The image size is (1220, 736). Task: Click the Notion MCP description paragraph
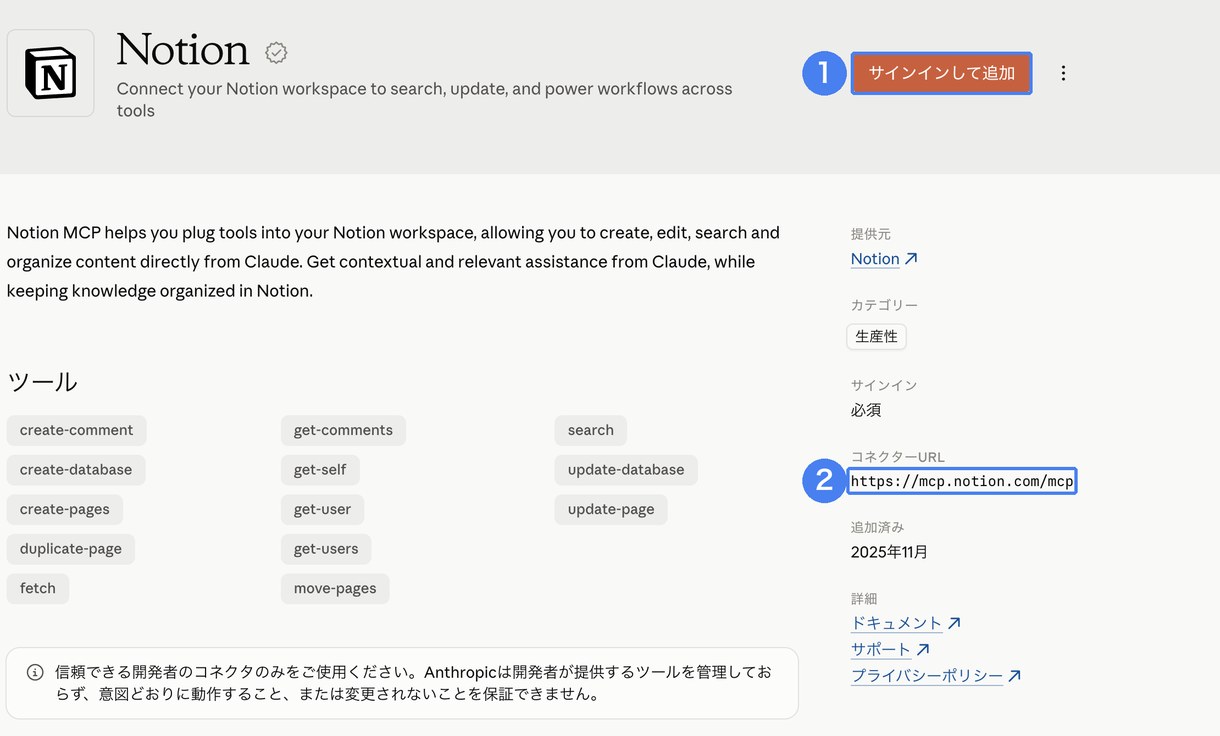(393, 262)
